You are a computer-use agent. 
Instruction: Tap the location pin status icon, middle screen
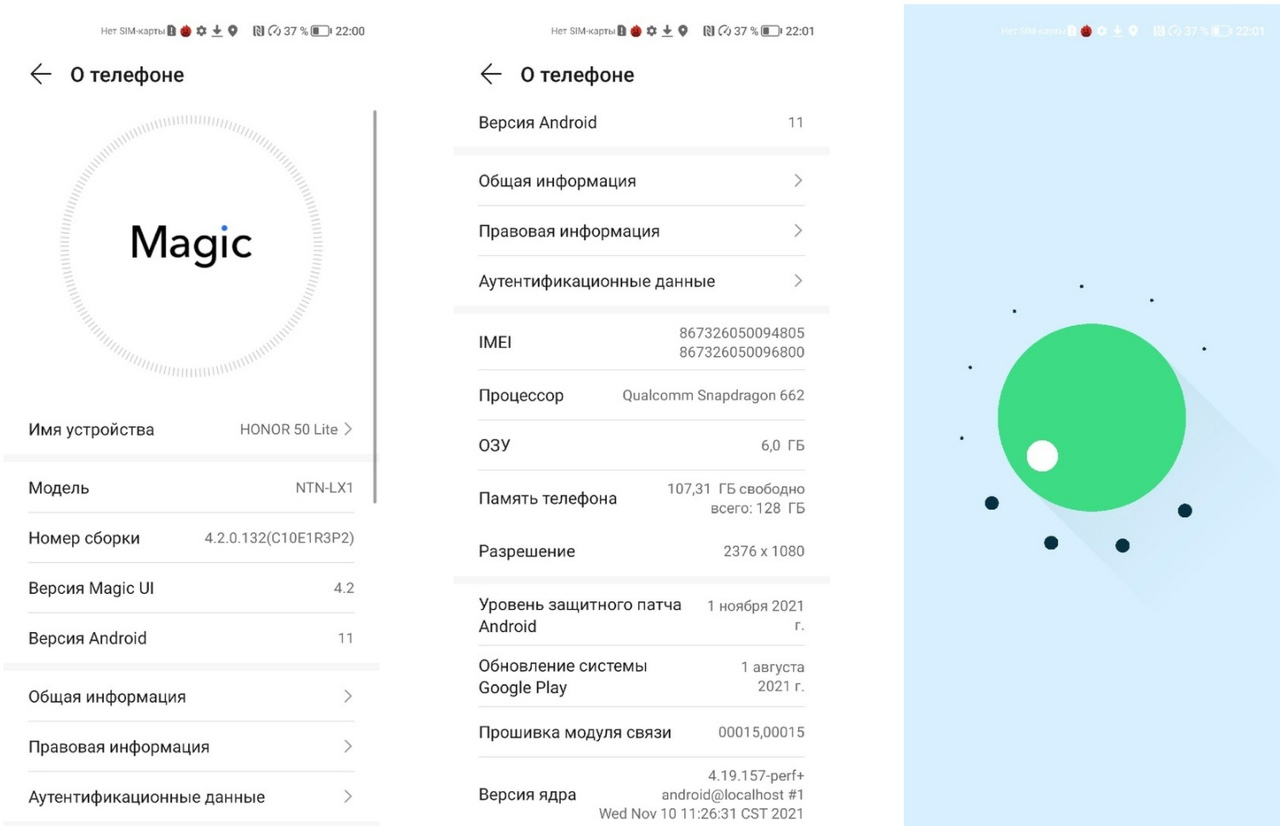click(x=683, y=31)
